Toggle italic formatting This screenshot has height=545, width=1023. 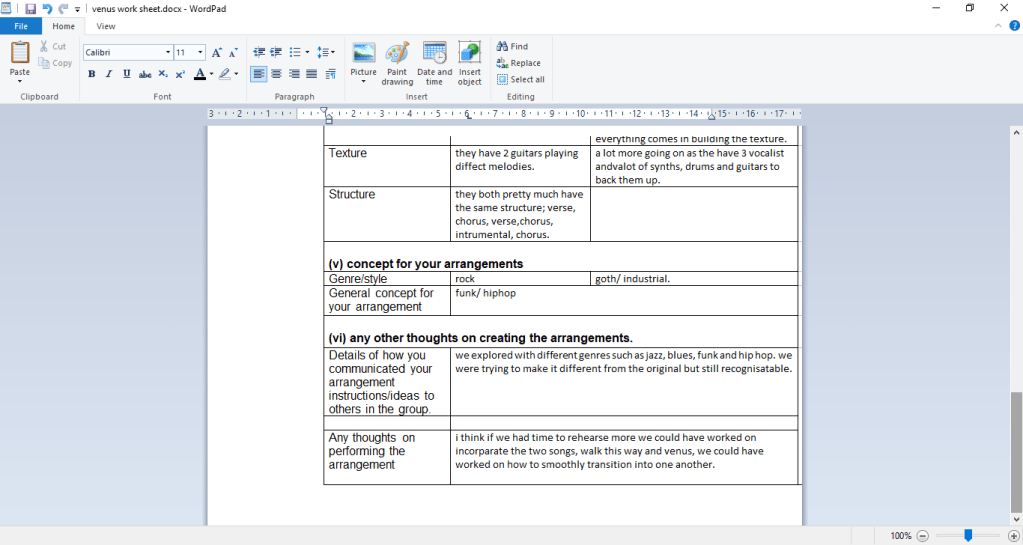(x=109, y=74)
